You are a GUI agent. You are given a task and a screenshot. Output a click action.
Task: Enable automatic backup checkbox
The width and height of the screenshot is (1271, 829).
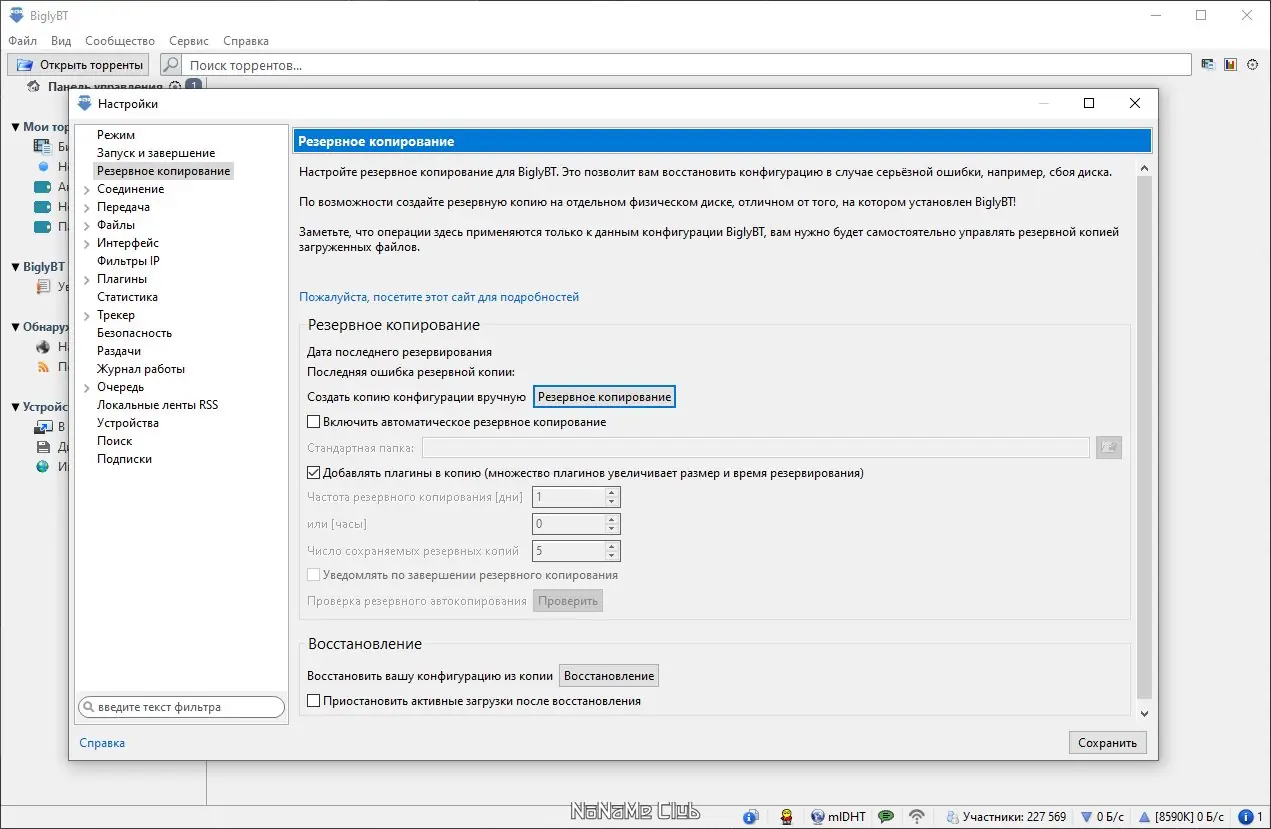click(x=314, y=422)
